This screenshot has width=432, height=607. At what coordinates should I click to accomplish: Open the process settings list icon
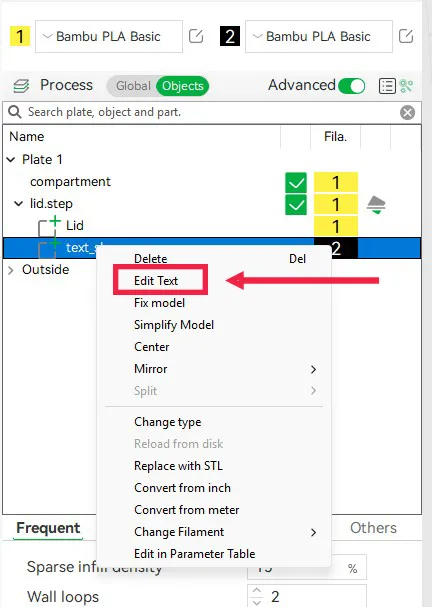(387, 86)
